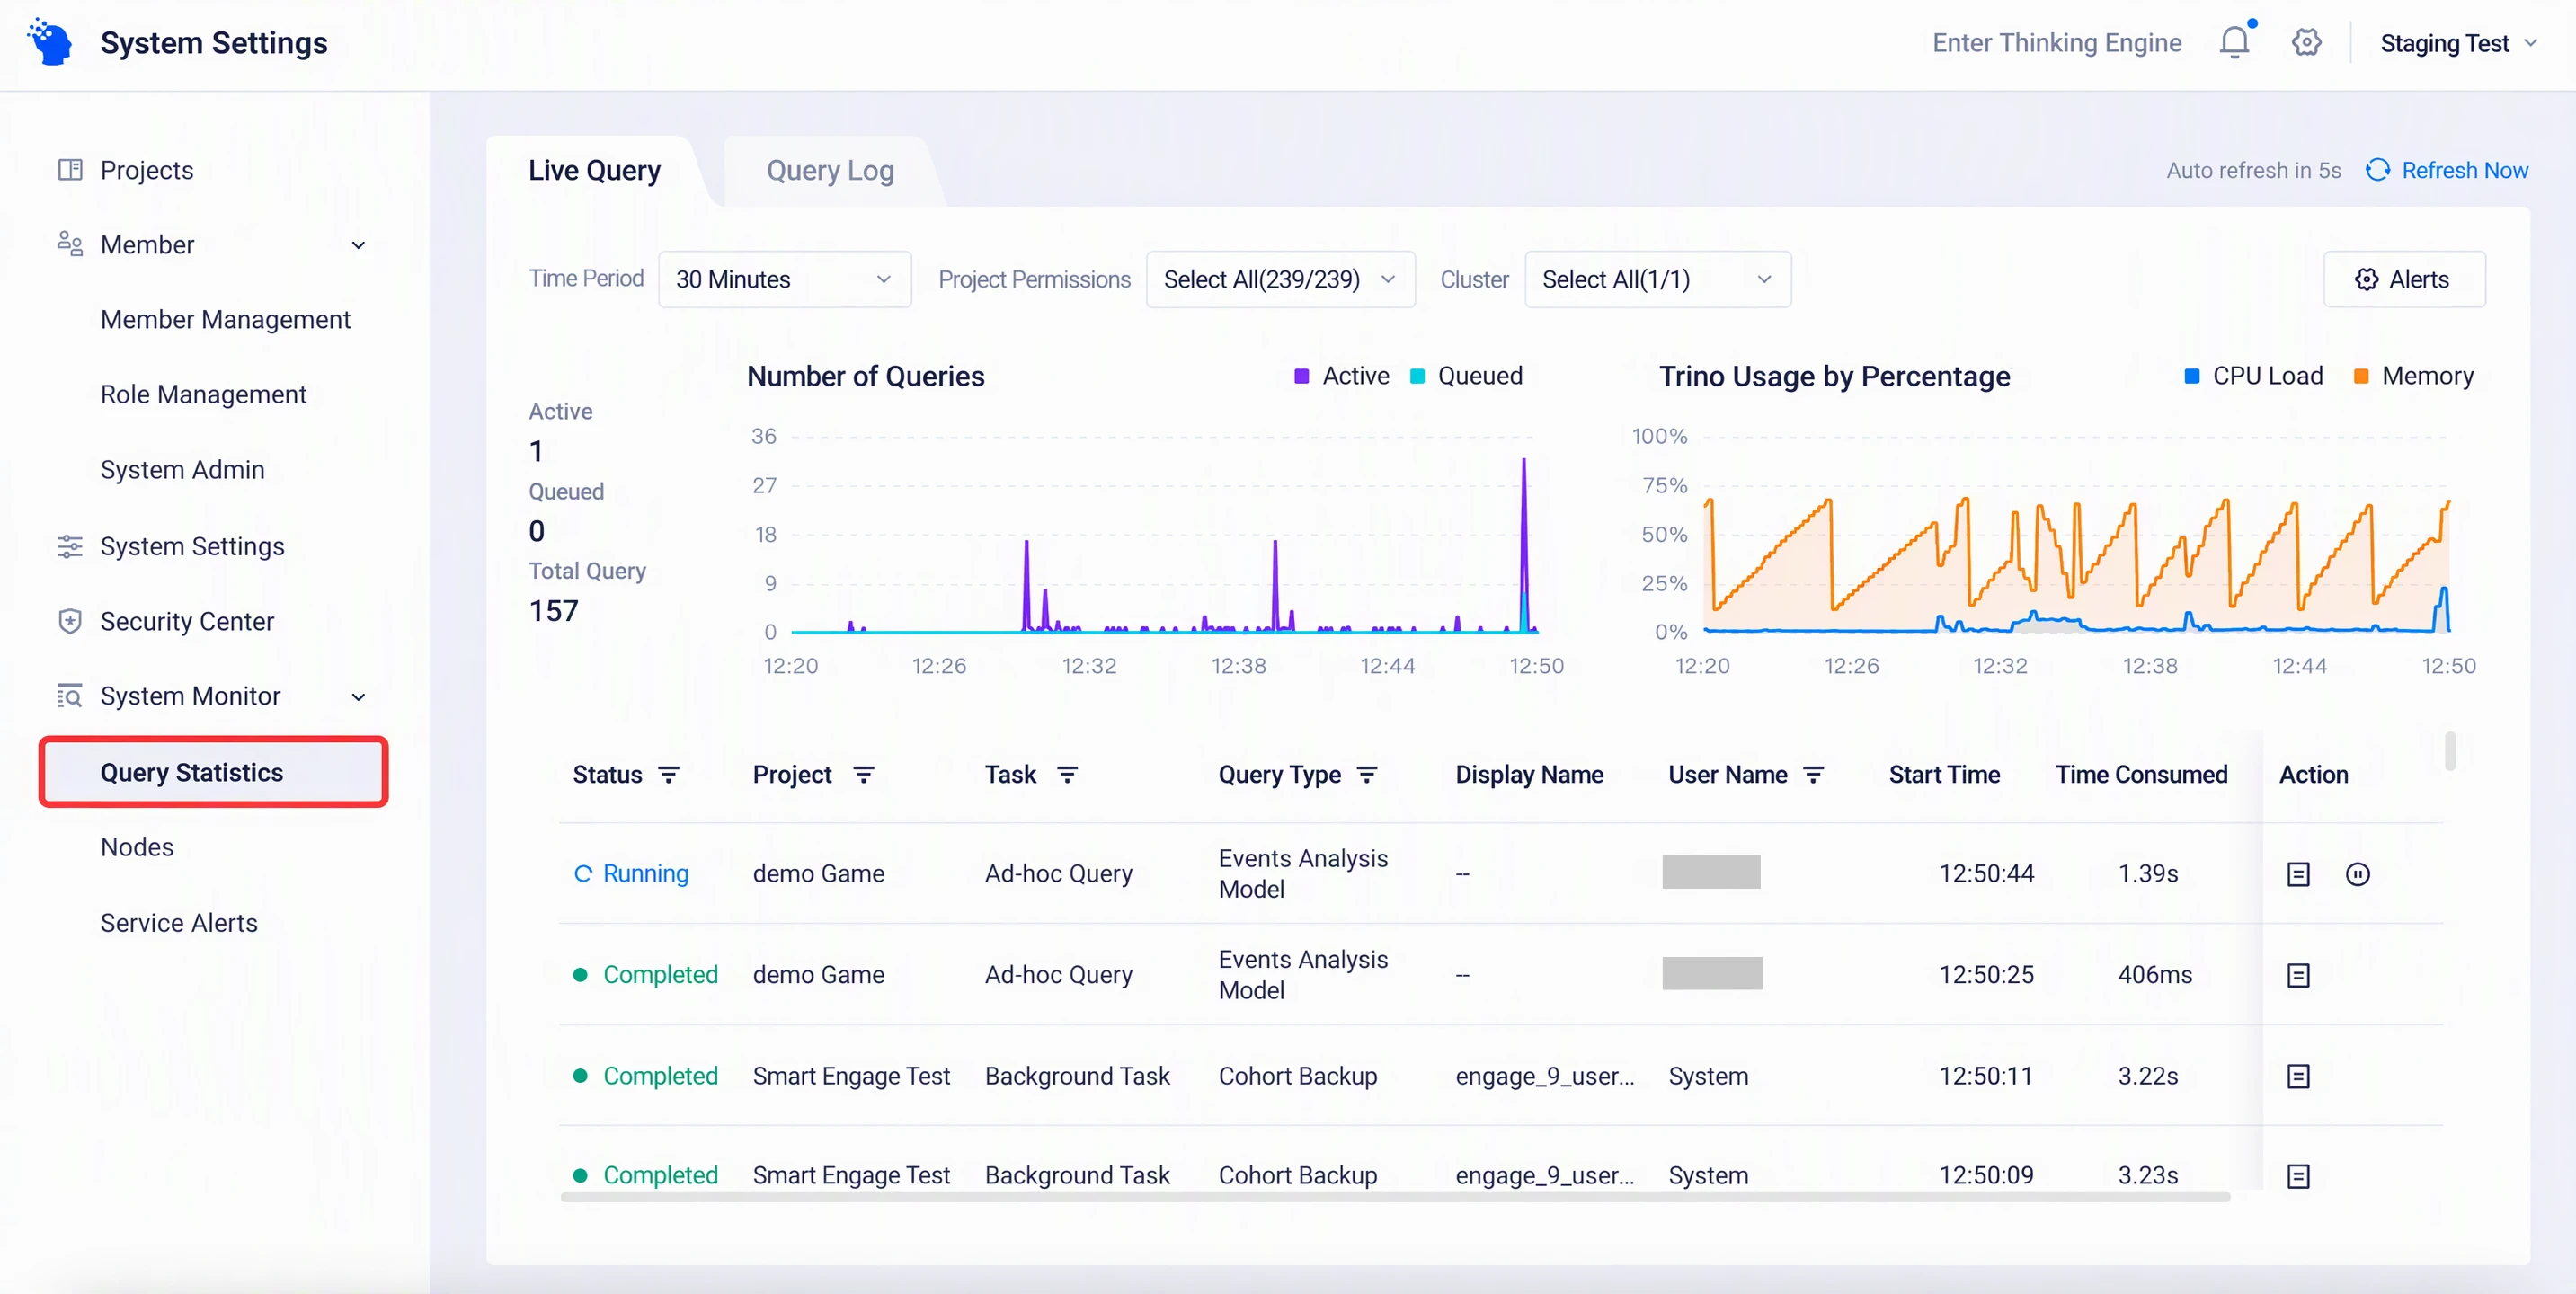Click the horizontal table scrollbar
2576x1294 pixels.
1395,1197
